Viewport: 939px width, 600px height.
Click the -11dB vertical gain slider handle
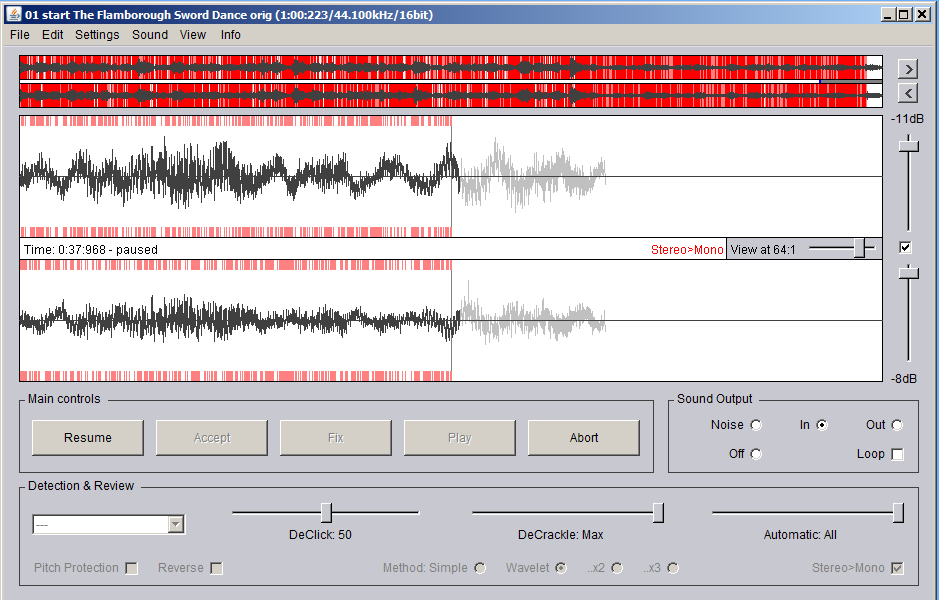[x=908, y=145]
